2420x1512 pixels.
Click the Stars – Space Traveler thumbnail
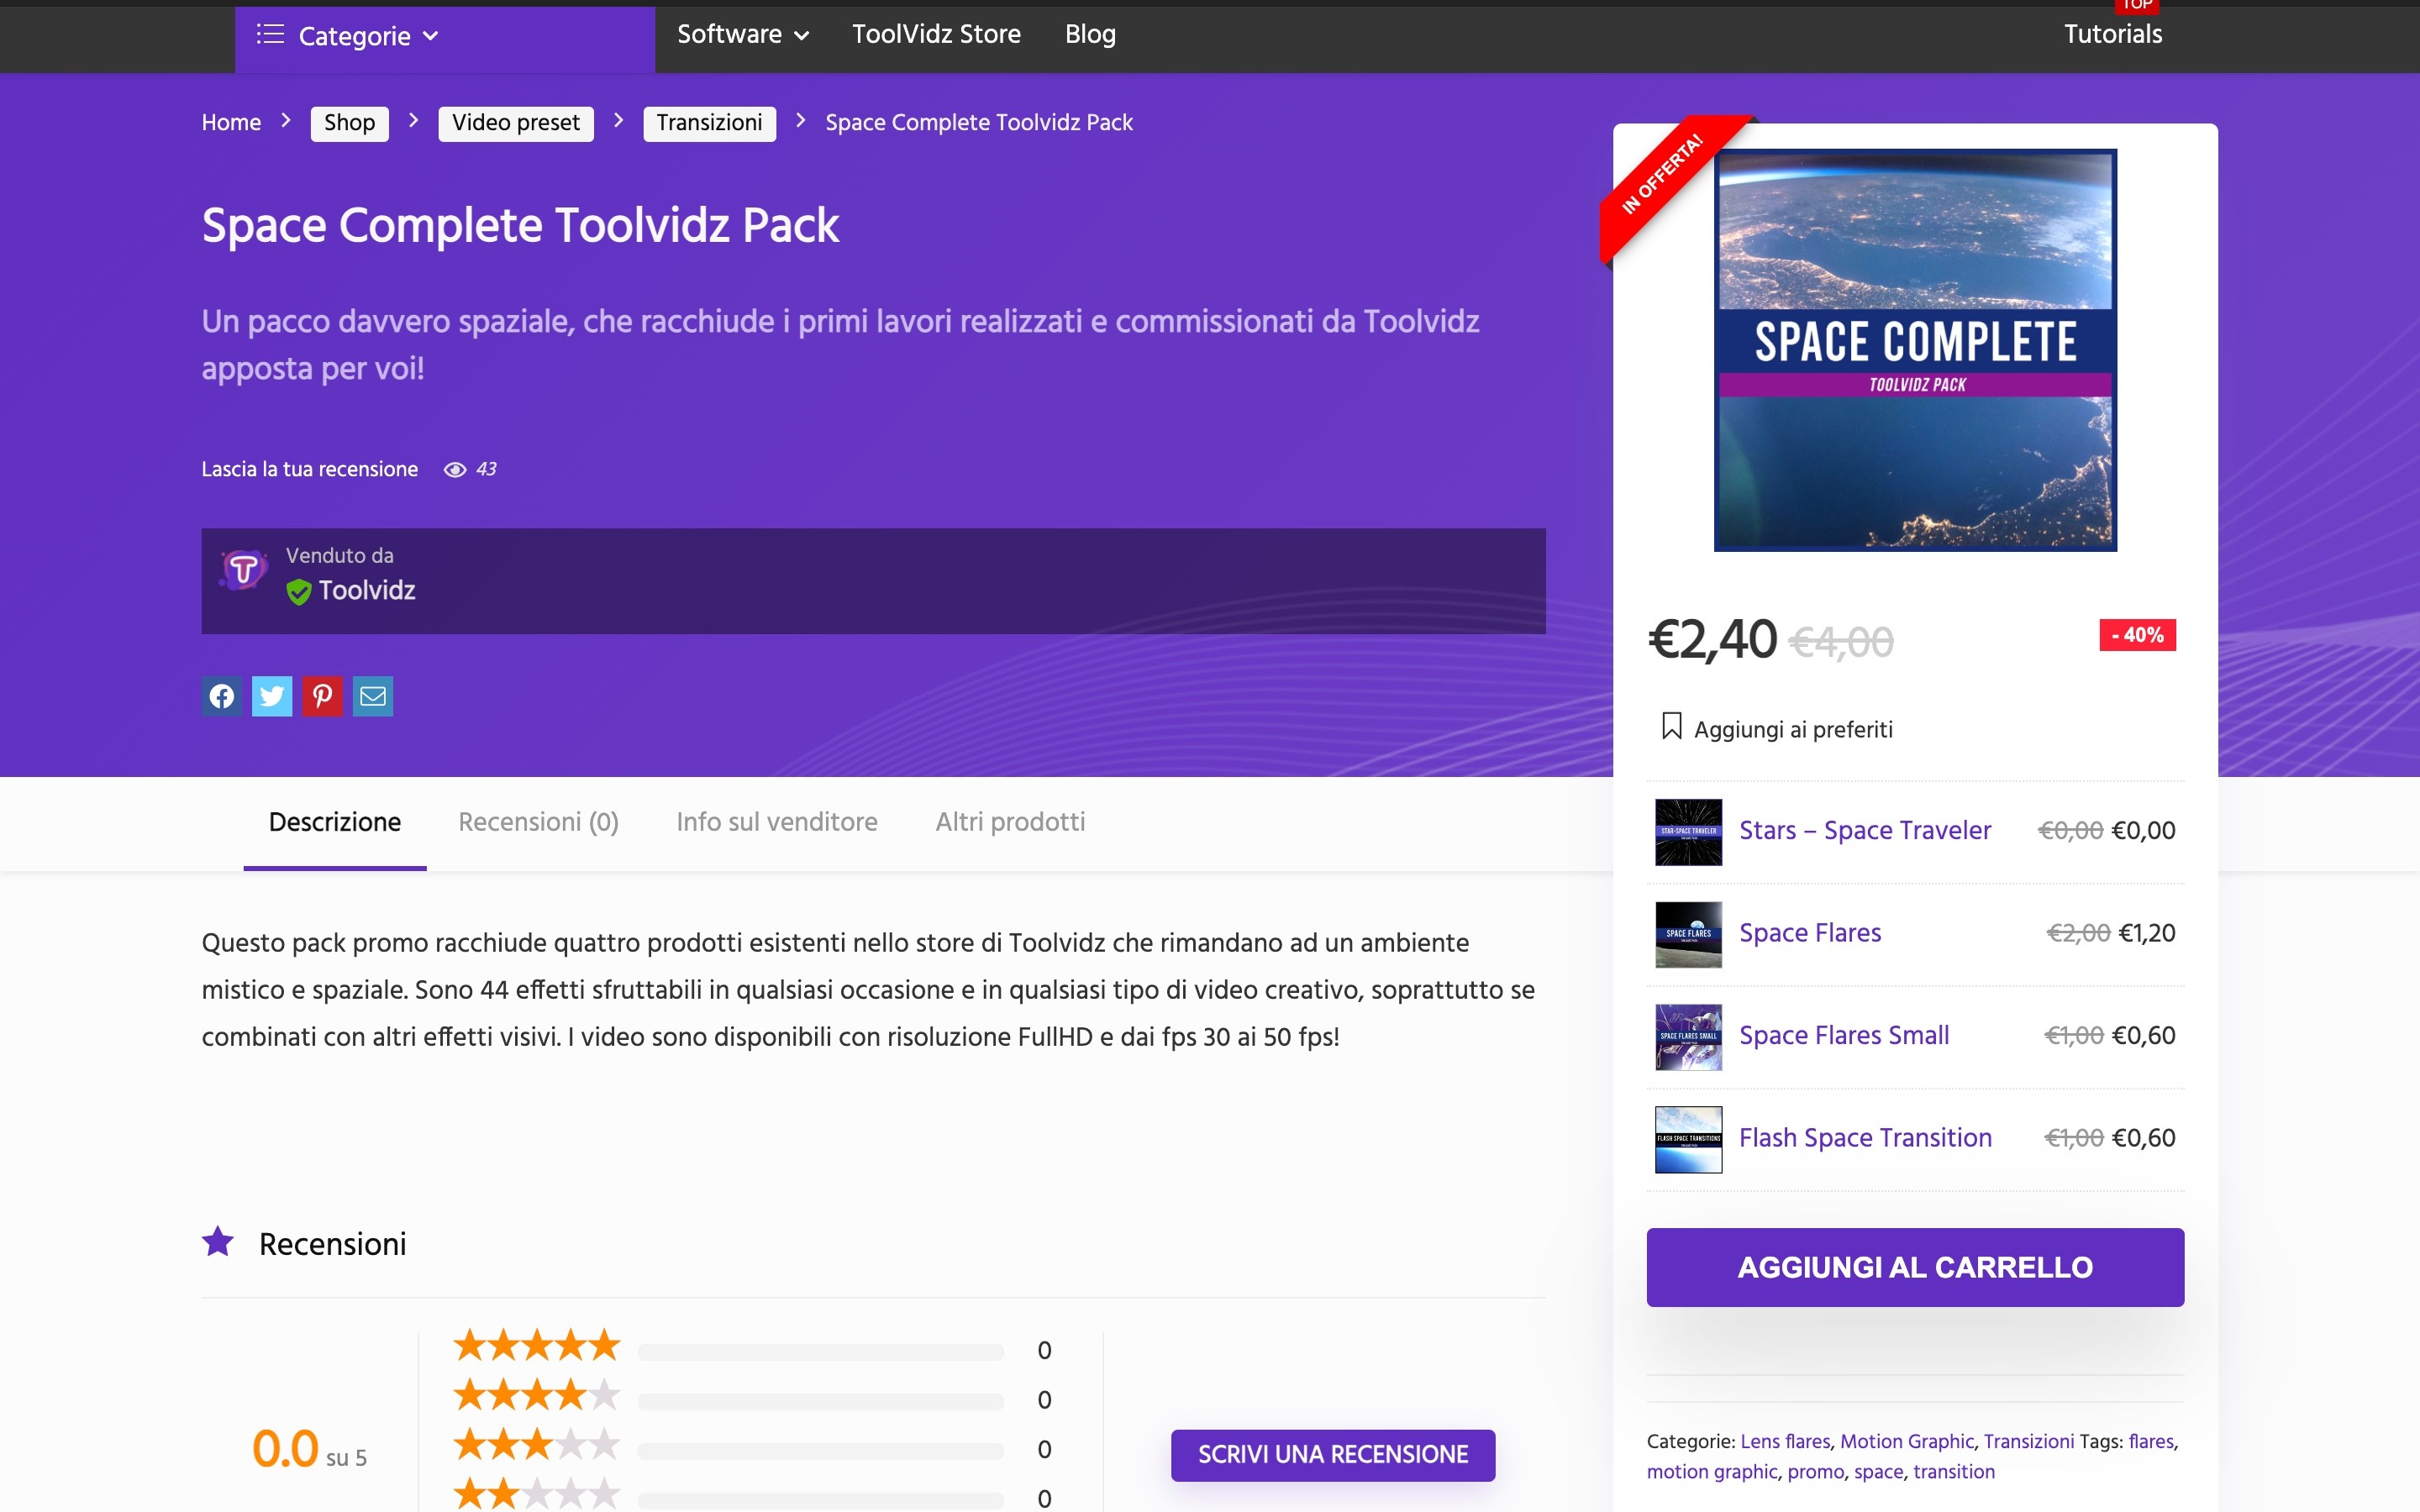point(1688,831)
